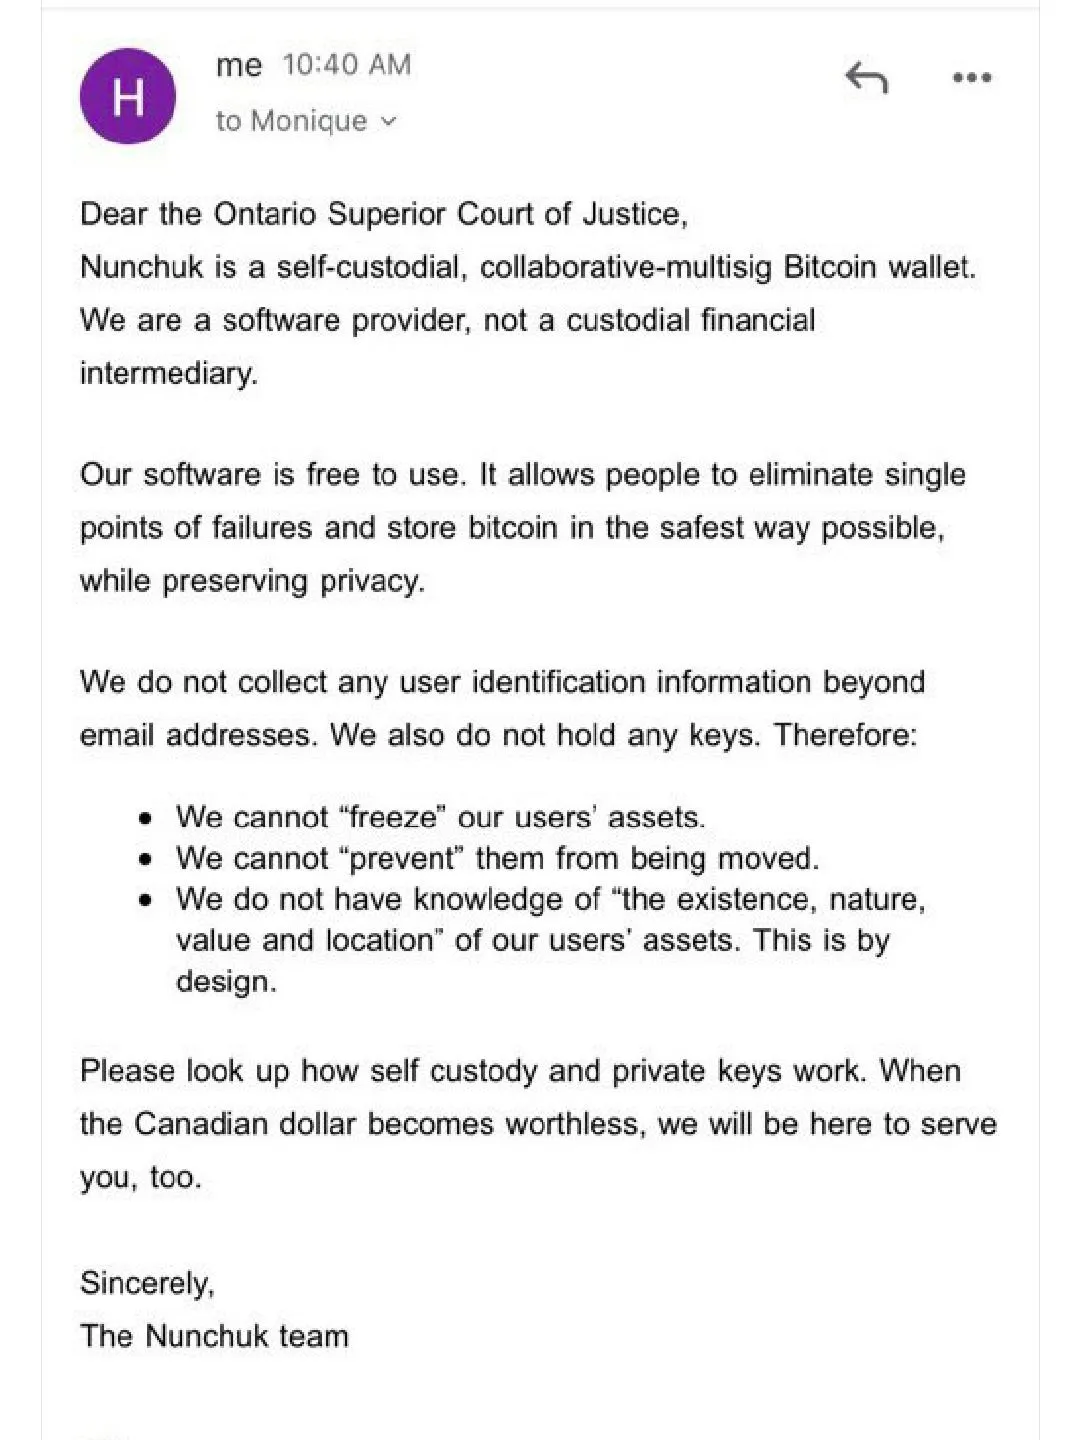Screen dimensions: 1080x1440
Task: Click the "We are a software provider" line
Action: [x=447, y=320]
